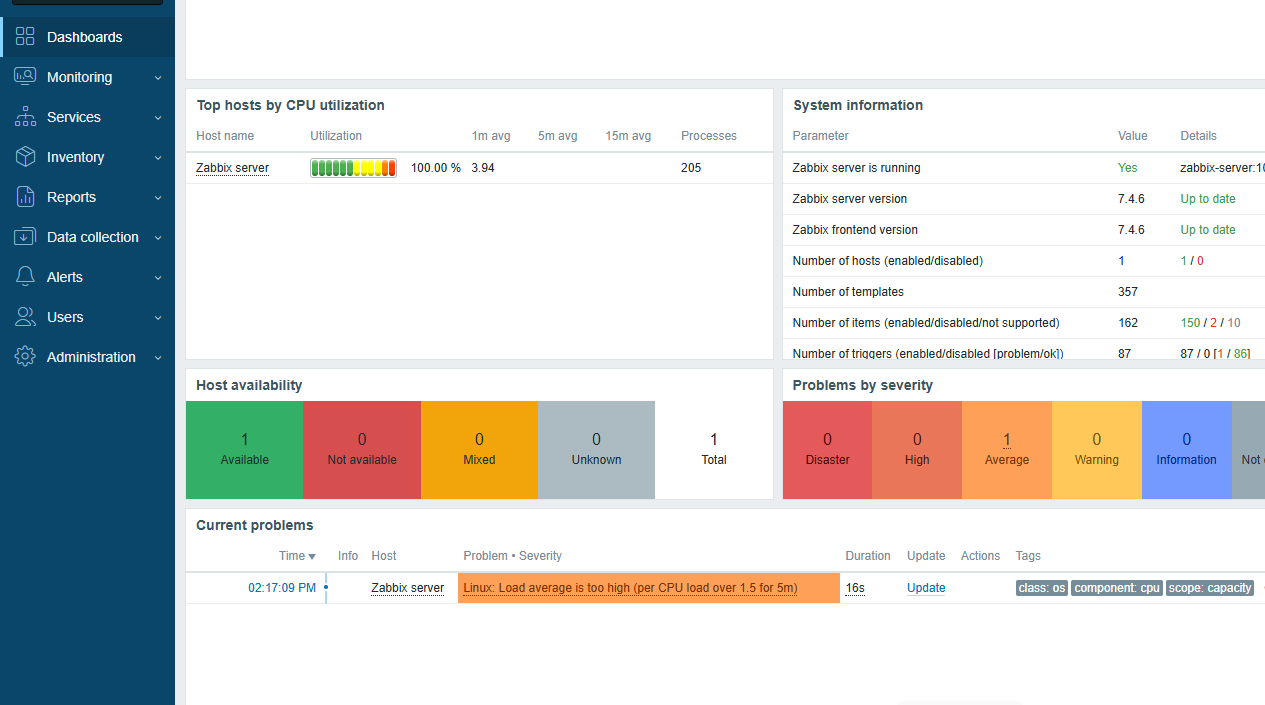Click the green Available host tile
This screenshot has height=705, width=1265.
click(x=244, y=450)
